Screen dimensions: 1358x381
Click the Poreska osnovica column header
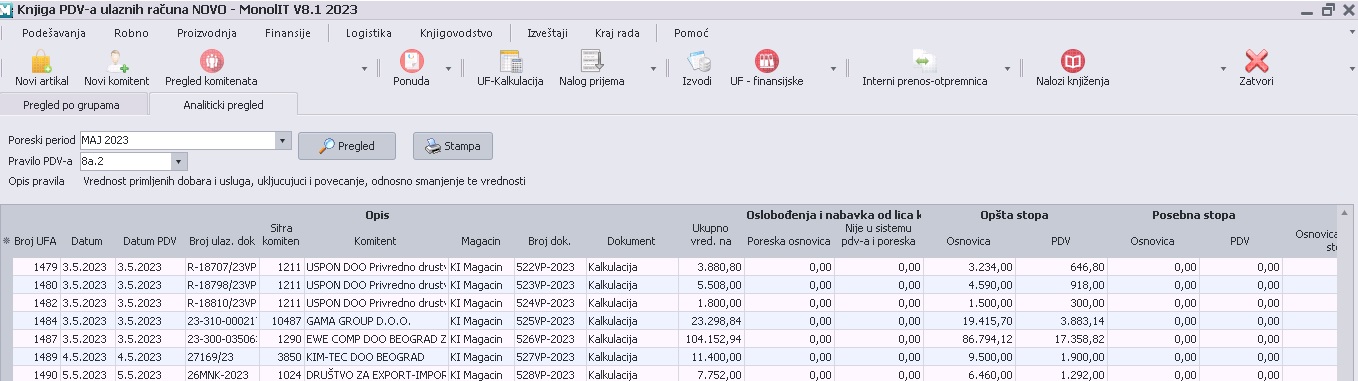pyautogui.click(x=789, y=241)
